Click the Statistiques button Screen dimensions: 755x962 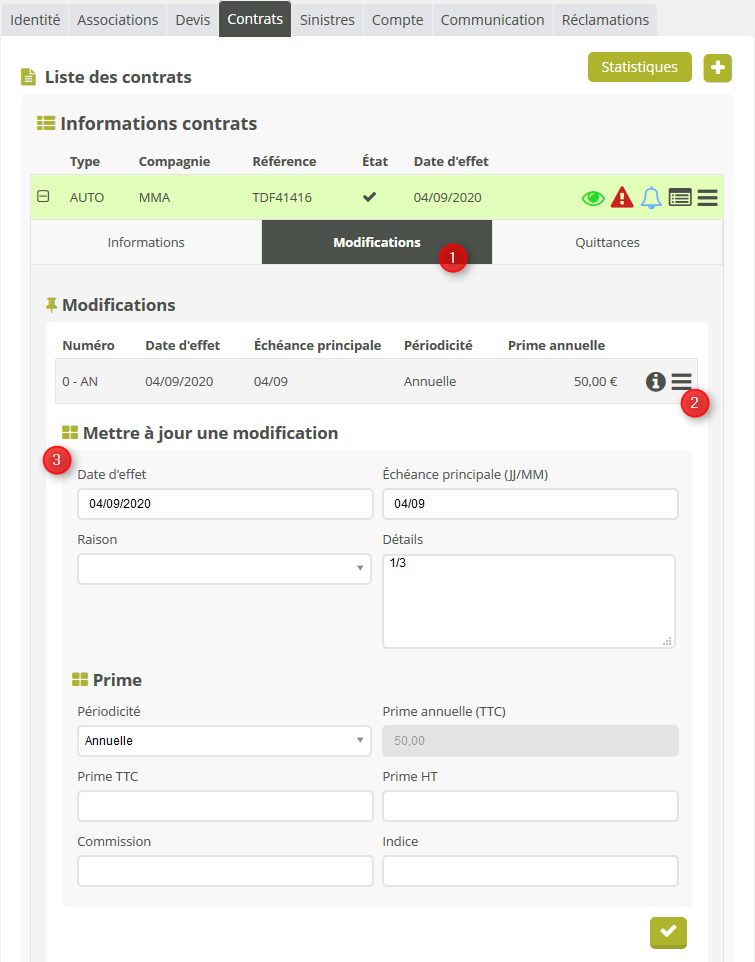(x=639, y=67)
